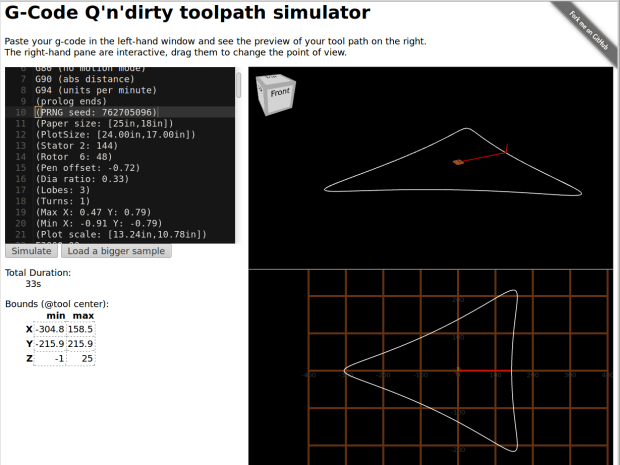Click the Min X: -0.91 line
This screenshot has height=465, width=620.
tap(98, 223)
